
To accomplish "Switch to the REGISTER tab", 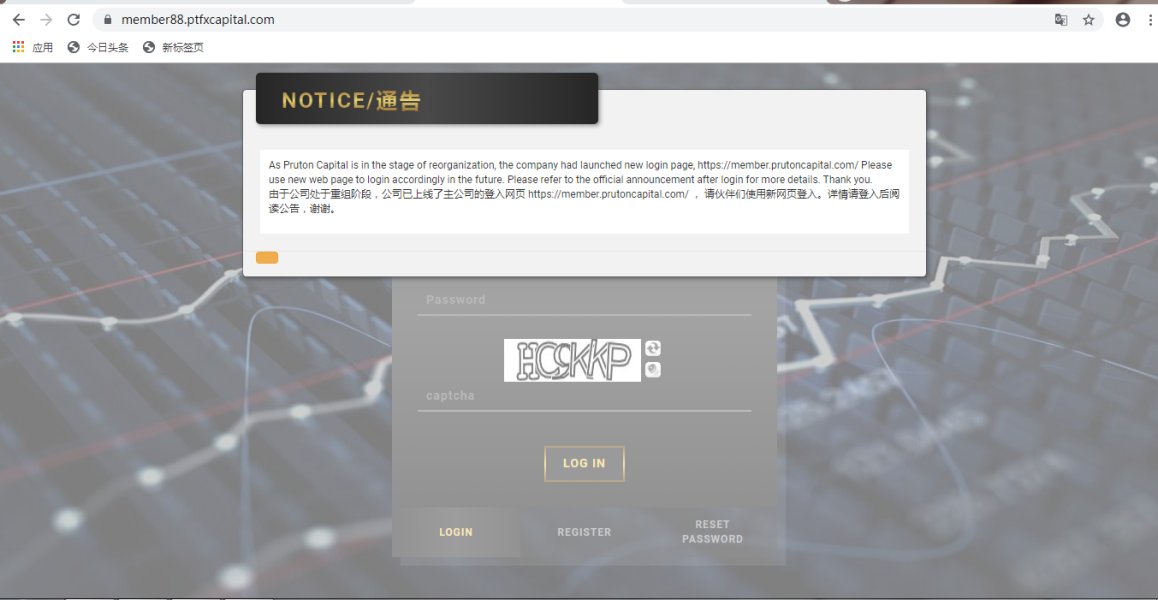I will click(x=584, y=532).
